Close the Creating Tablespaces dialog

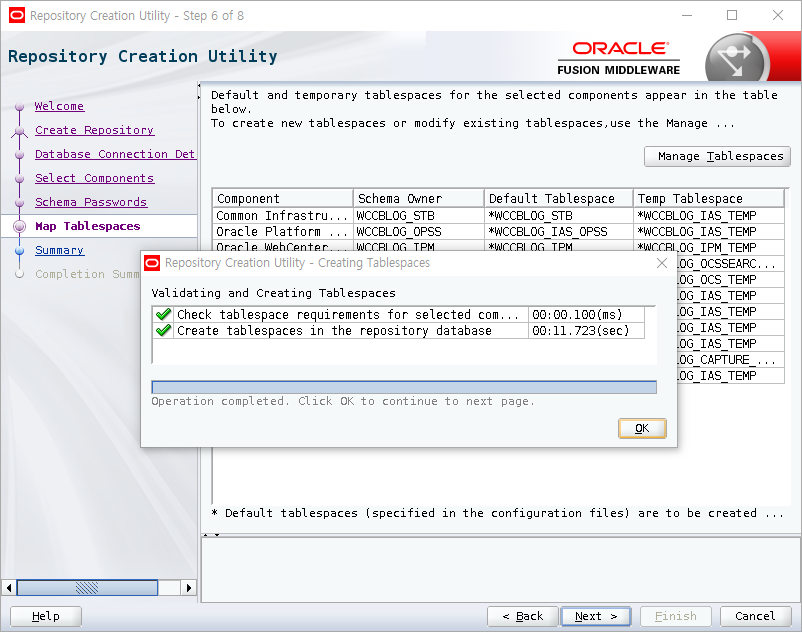[x=661, y=263]
